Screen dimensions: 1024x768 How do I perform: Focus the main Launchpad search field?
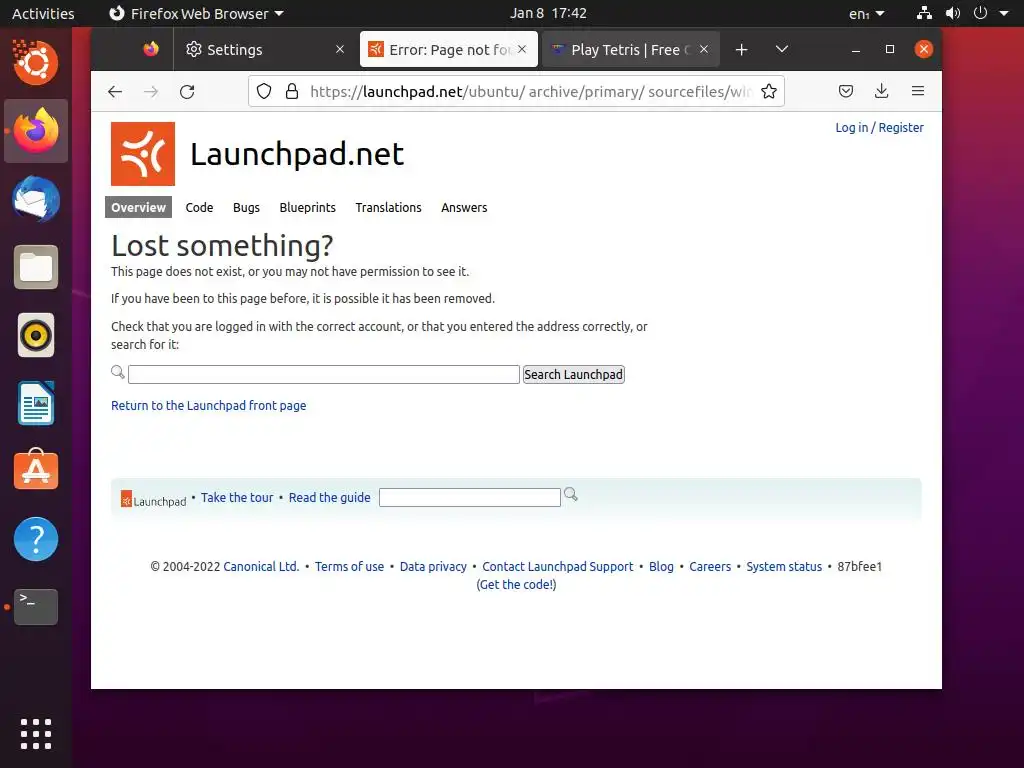pyautogui.click(x=324, y=375)
